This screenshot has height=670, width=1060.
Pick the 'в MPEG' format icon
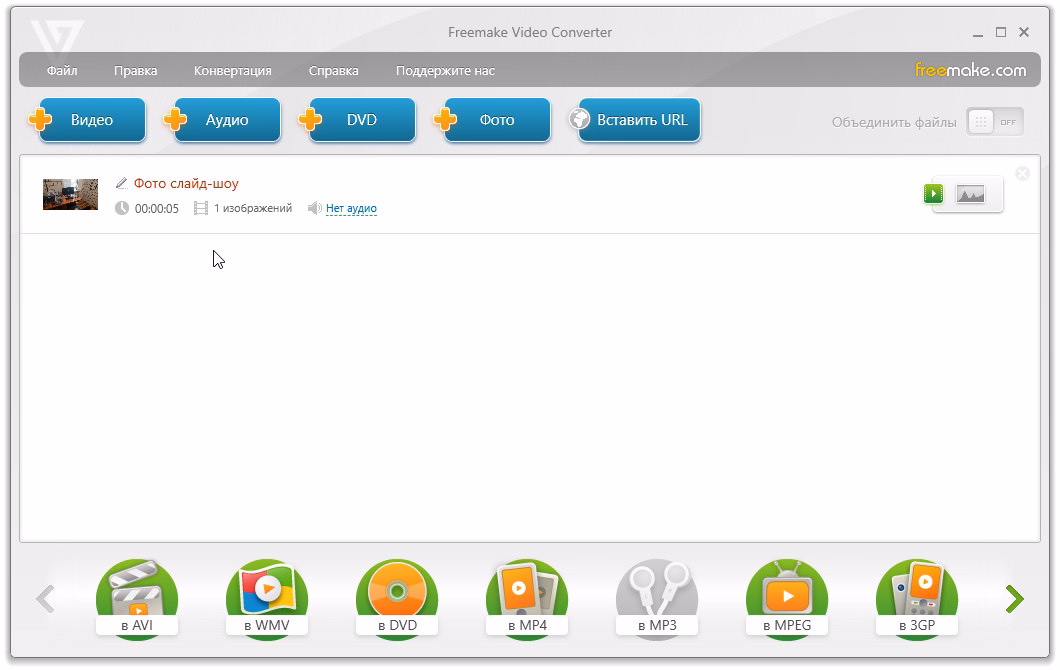786,599
